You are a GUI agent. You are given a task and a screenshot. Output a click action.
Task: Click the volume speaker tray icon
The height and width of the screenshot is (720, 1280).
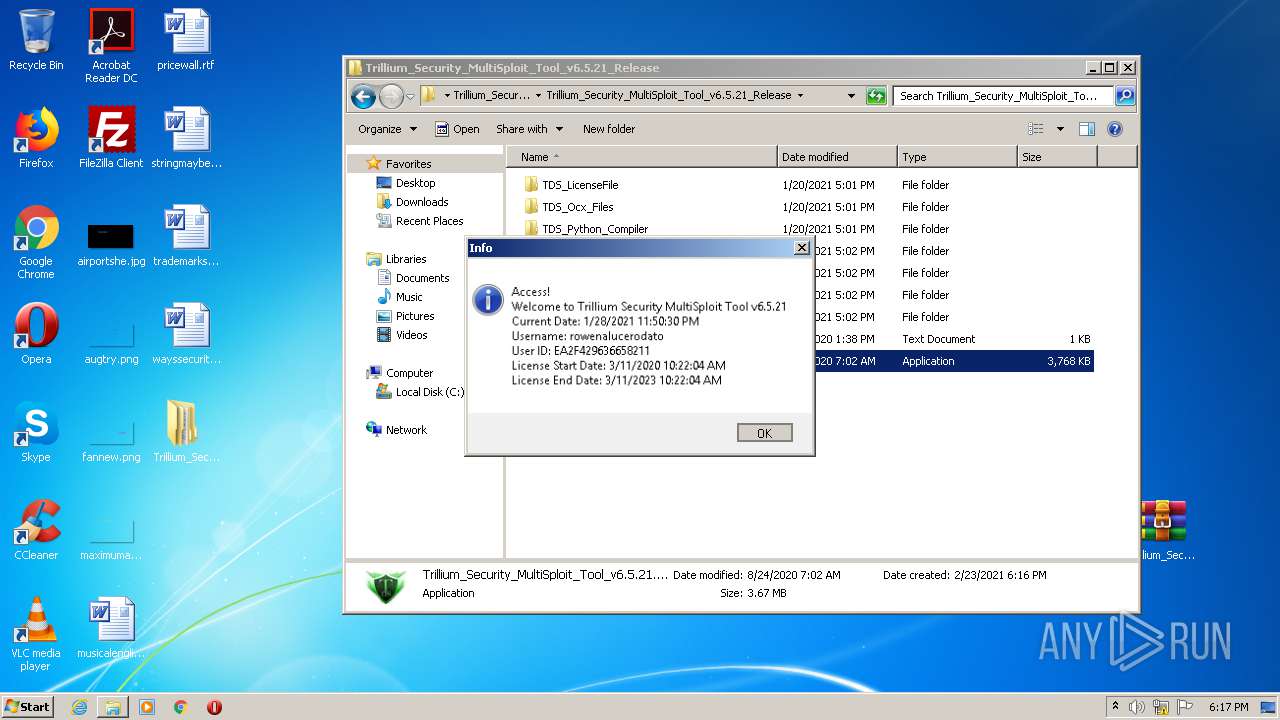pos(1137,707)
